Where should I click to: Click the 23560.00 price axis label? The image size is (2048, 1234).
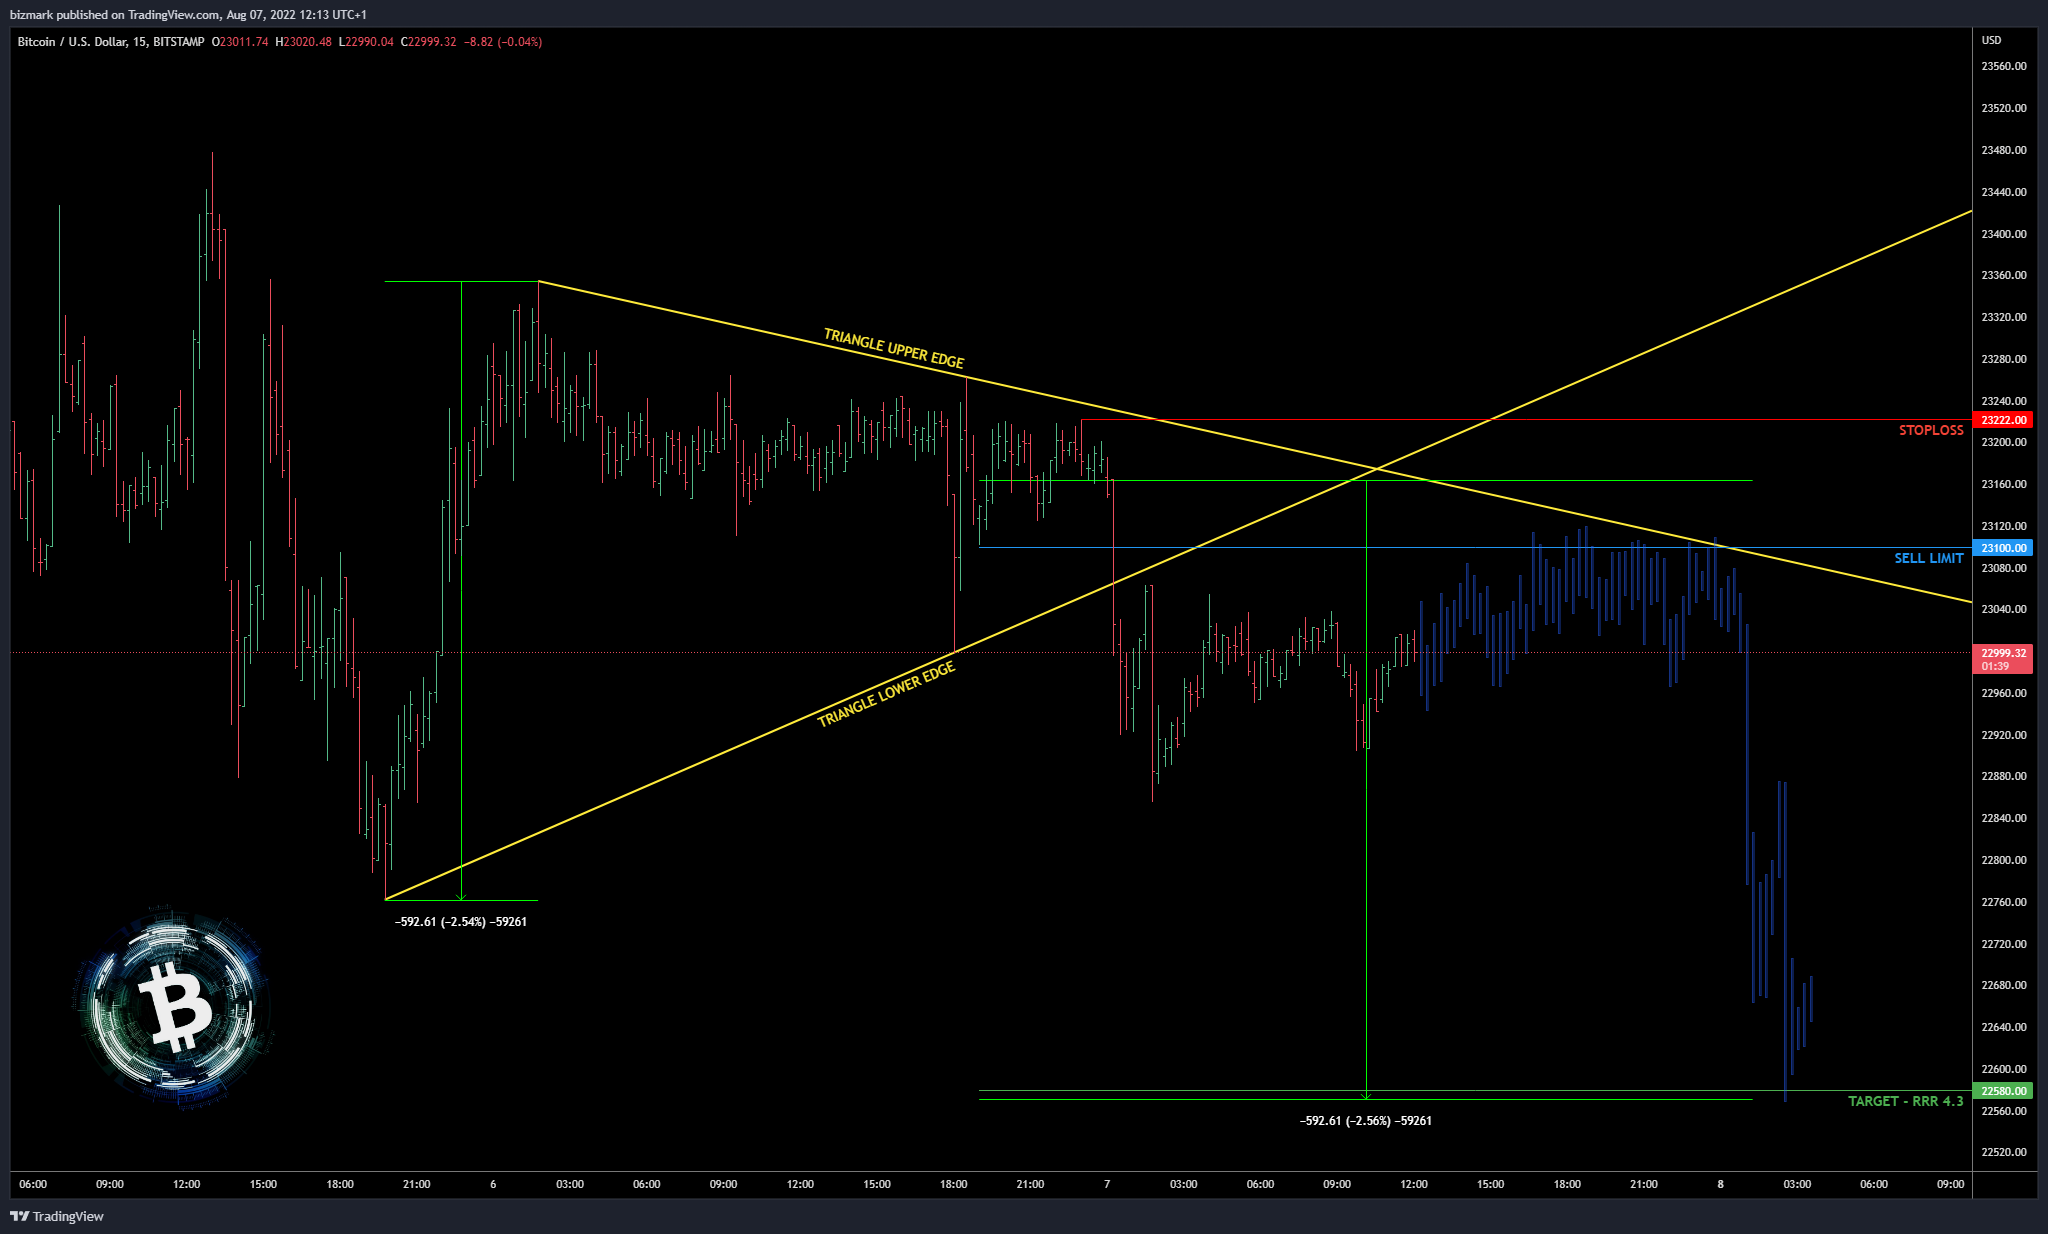click(2004, 66)
